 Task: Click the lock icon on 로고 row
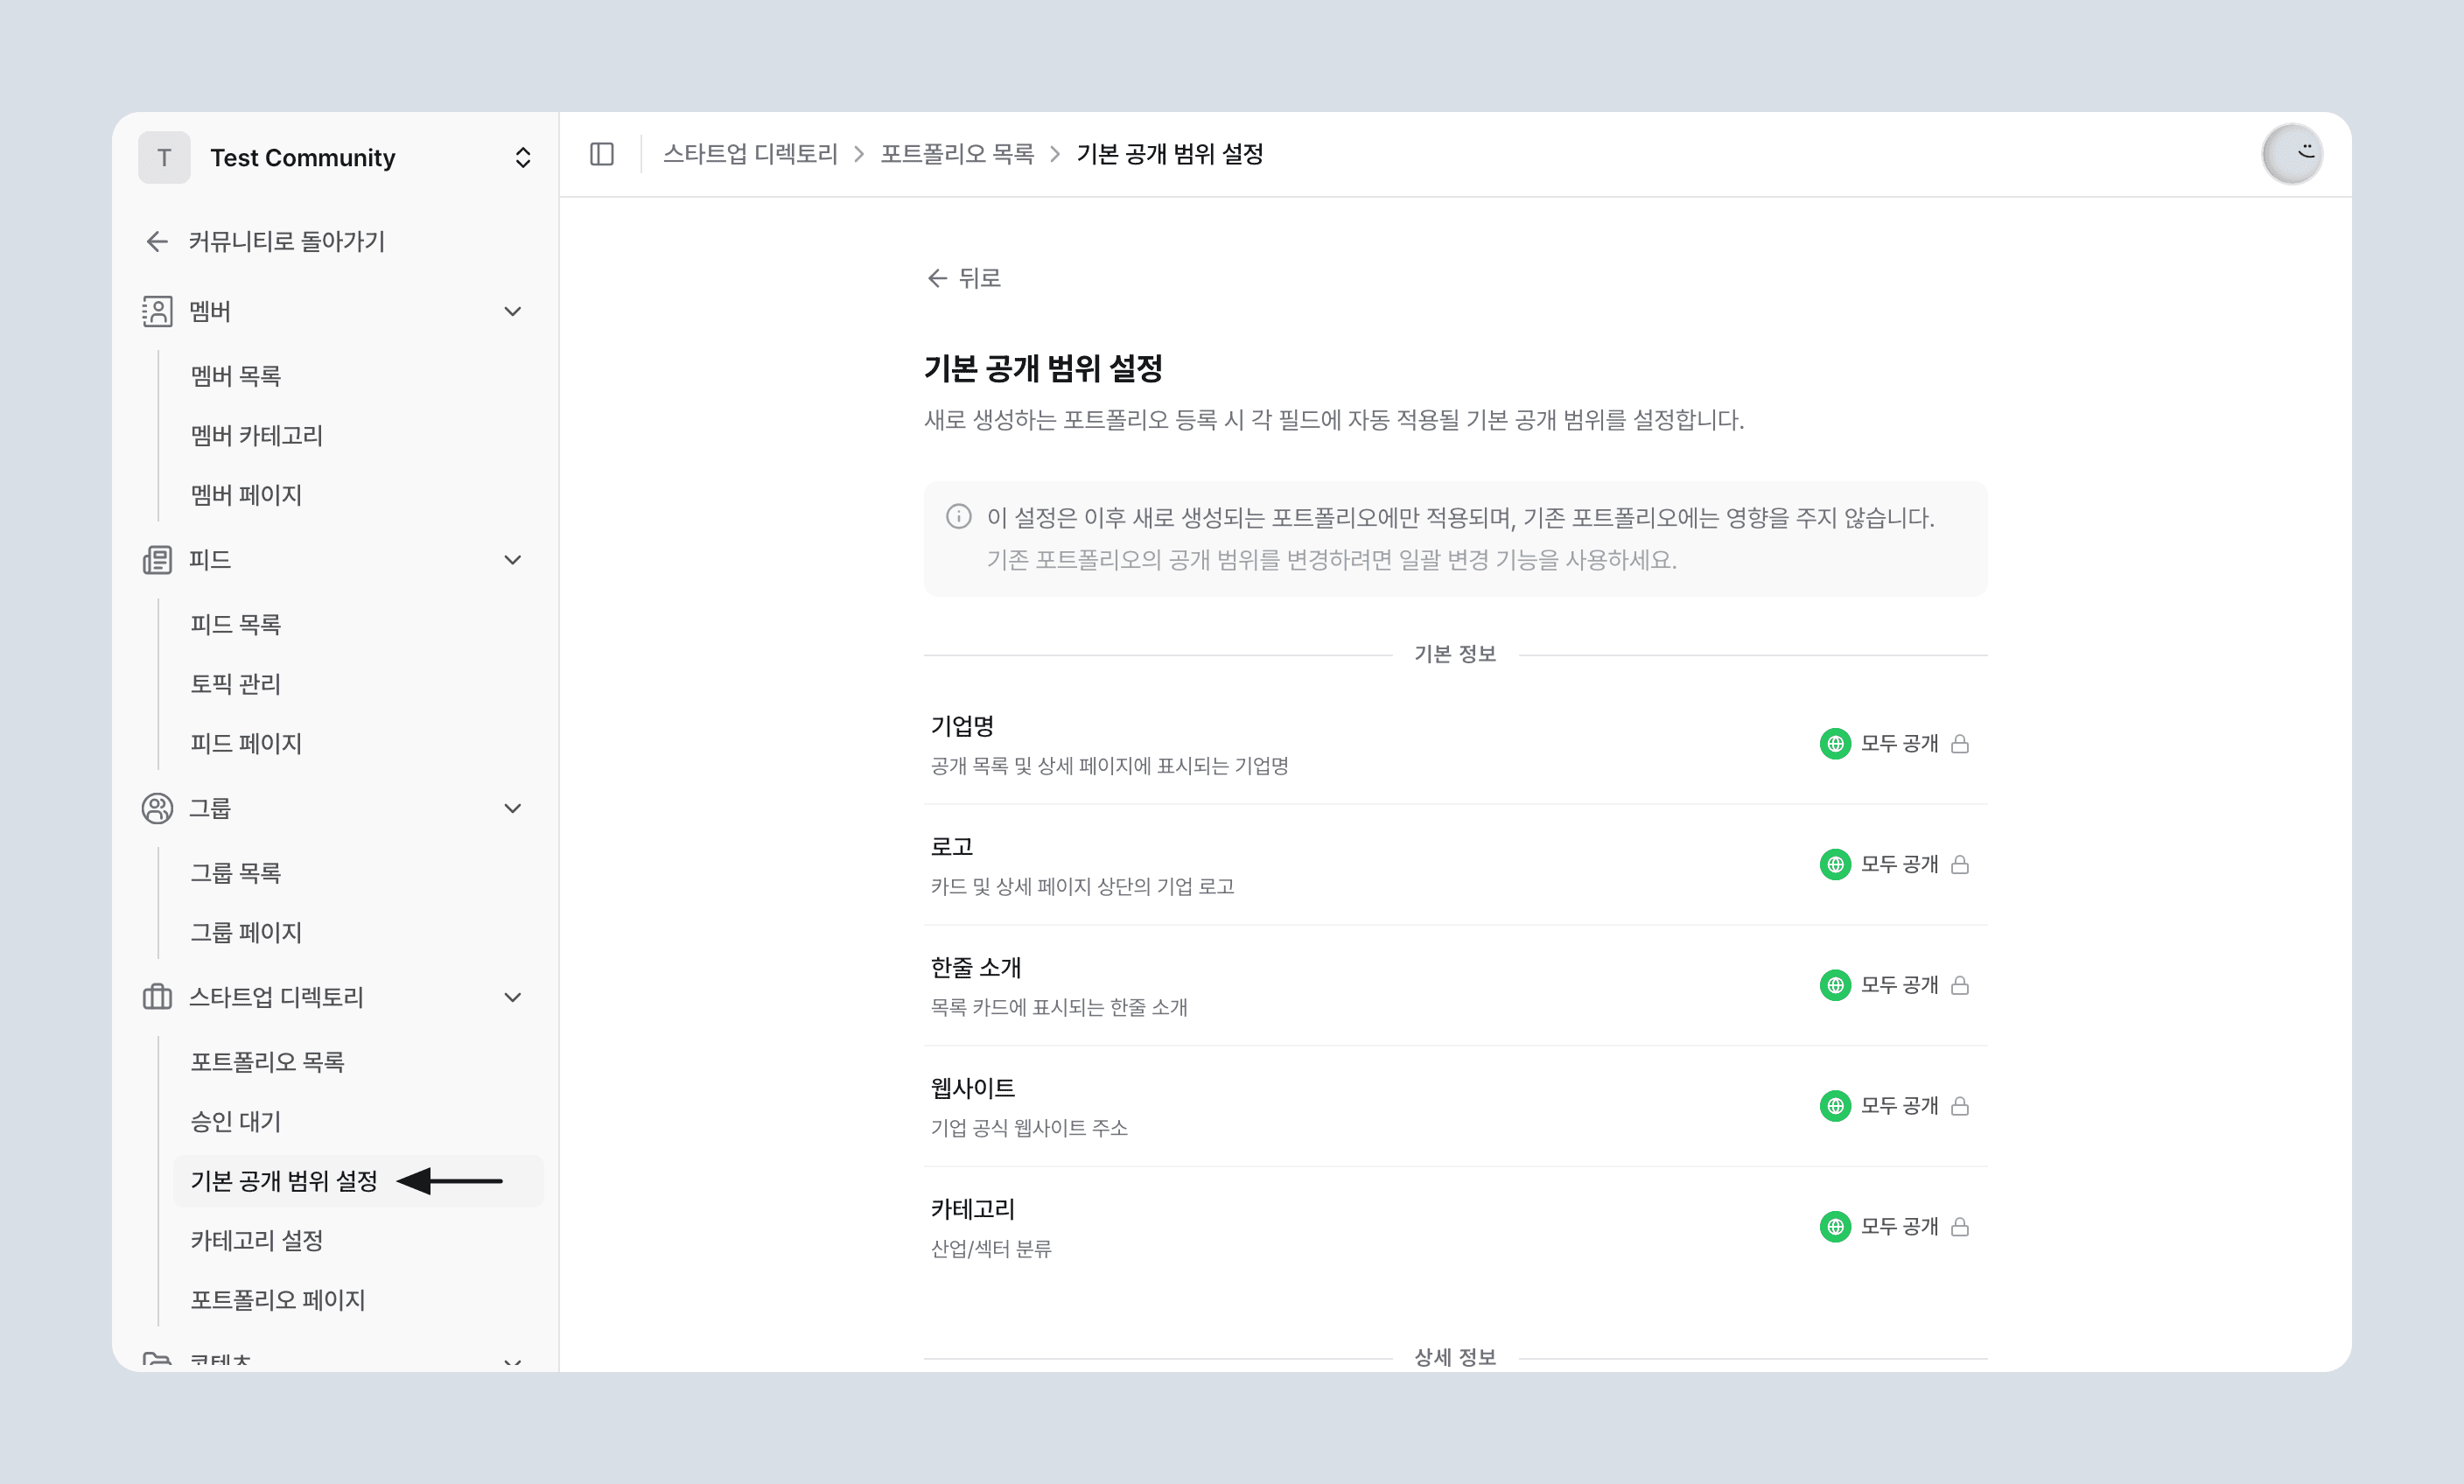(1960, 865)
